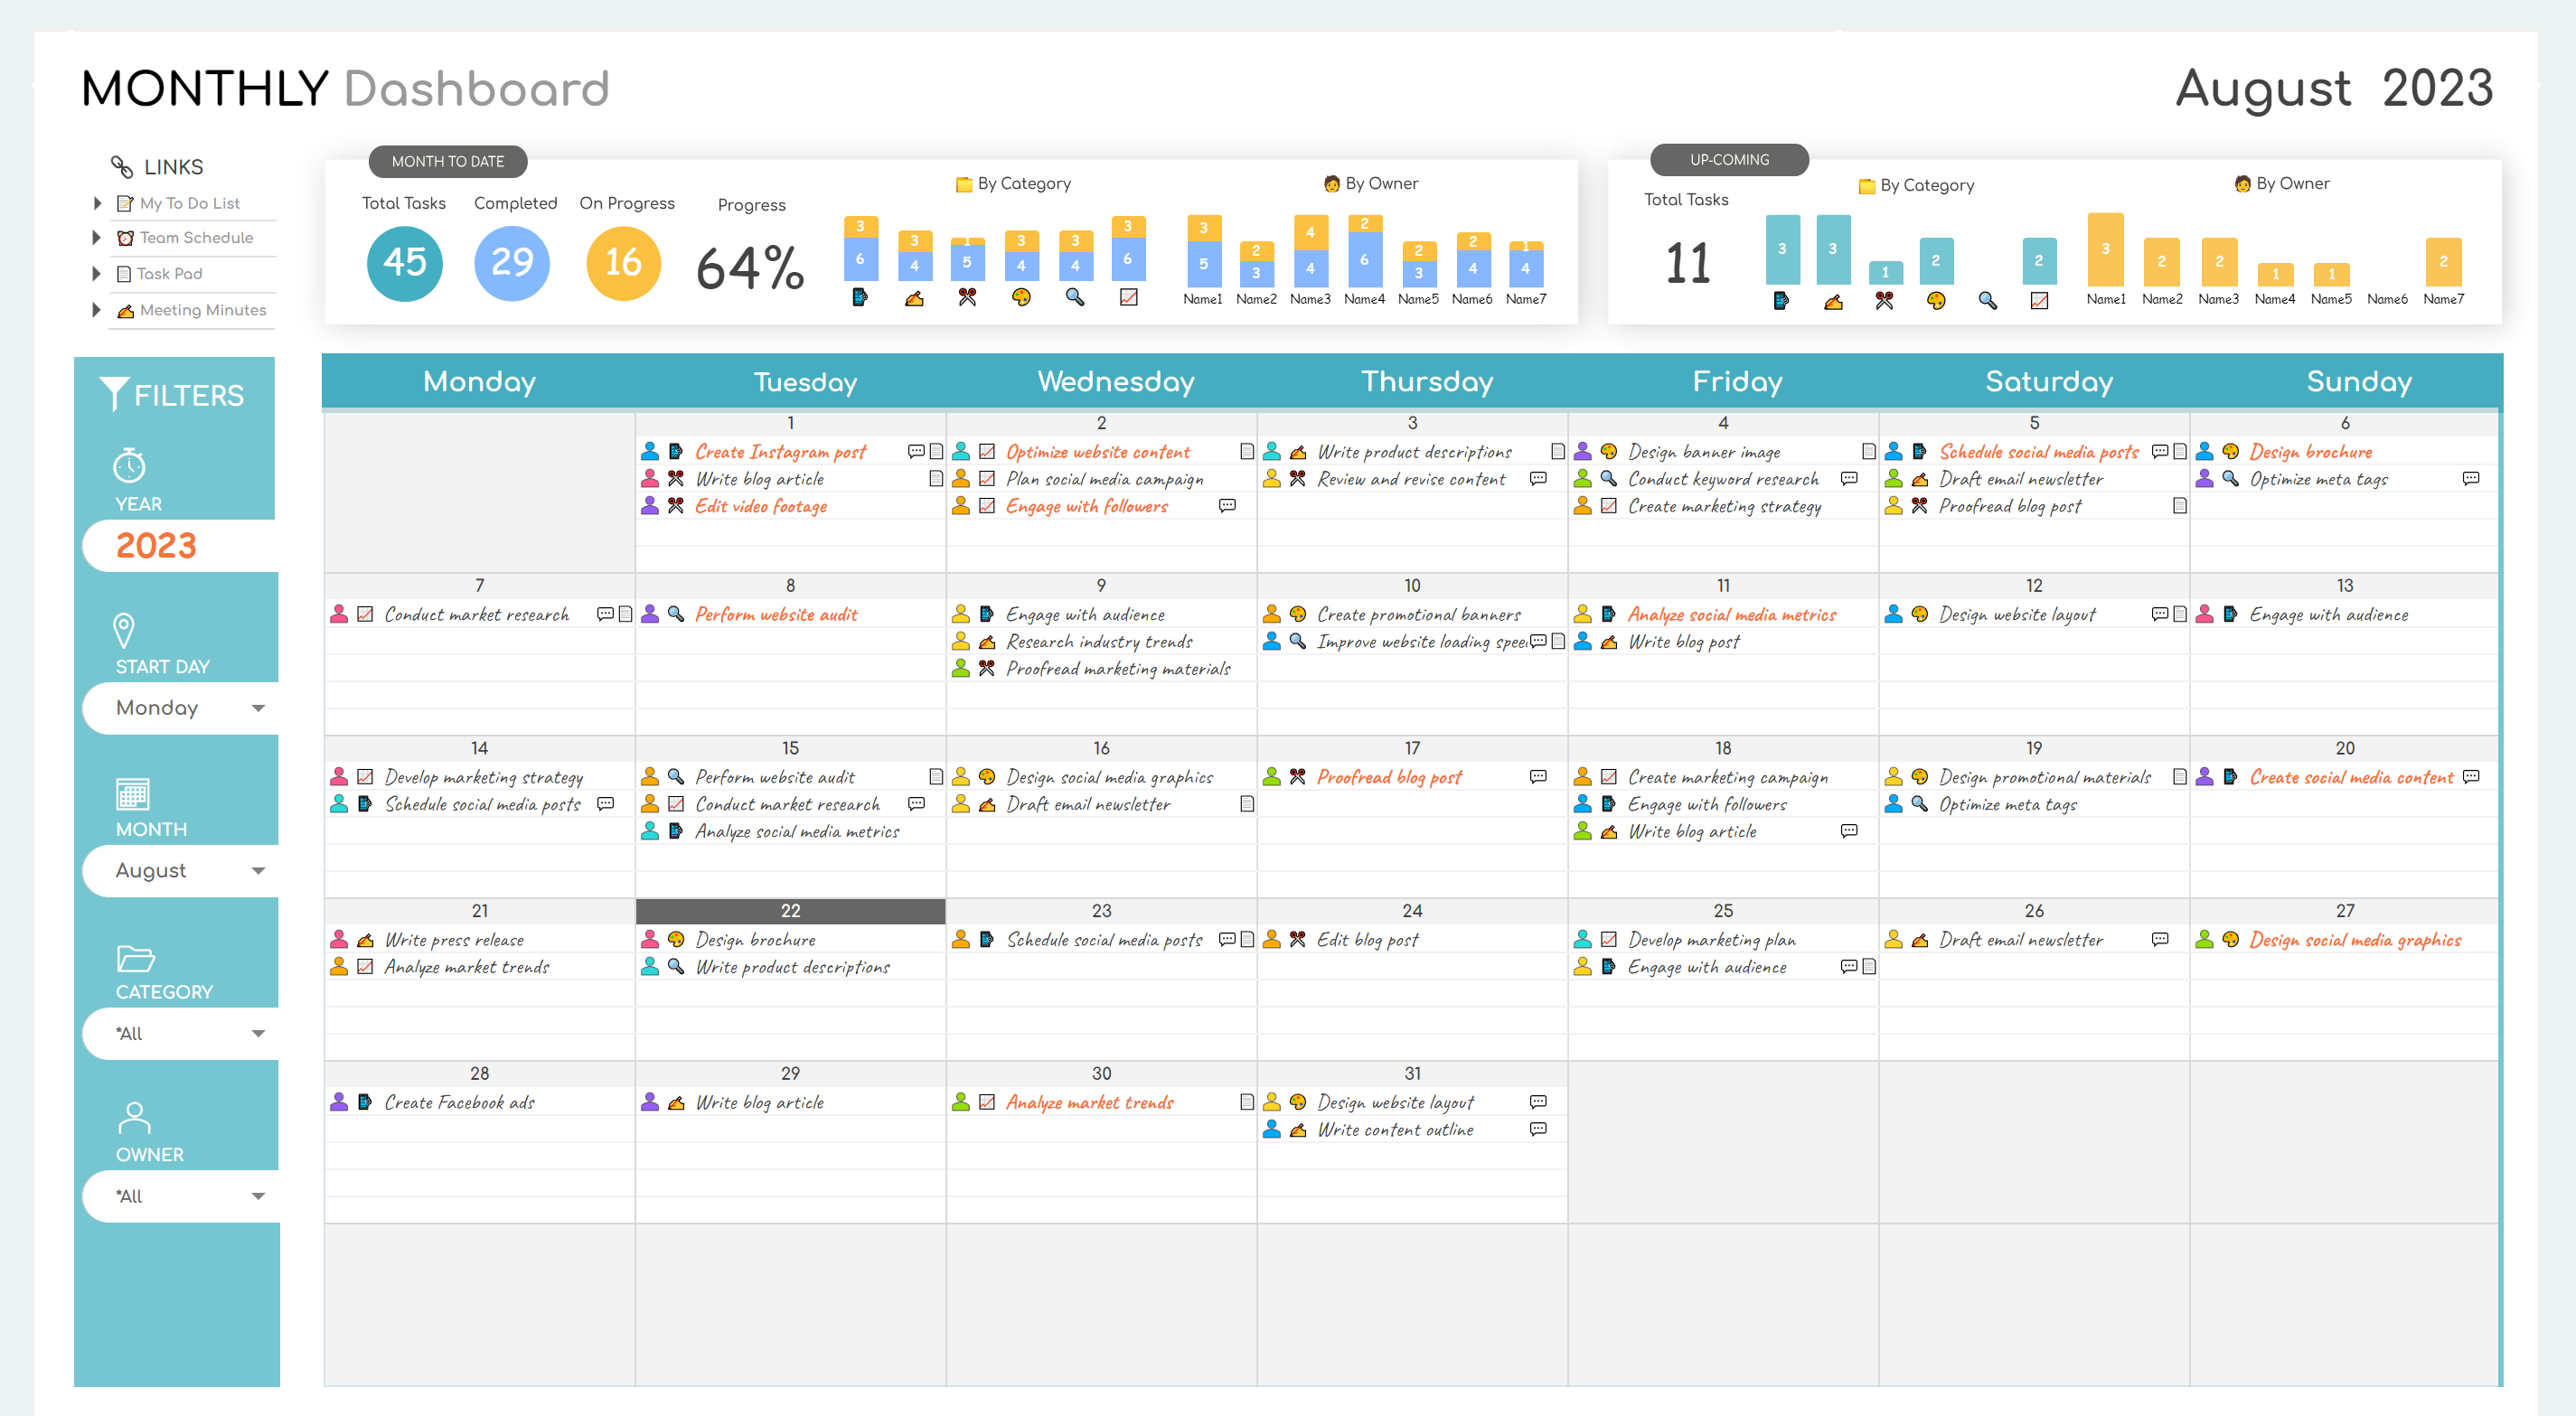
Task: Click the calendar Month icon in sidebar
Action: [x=132, y=793]
